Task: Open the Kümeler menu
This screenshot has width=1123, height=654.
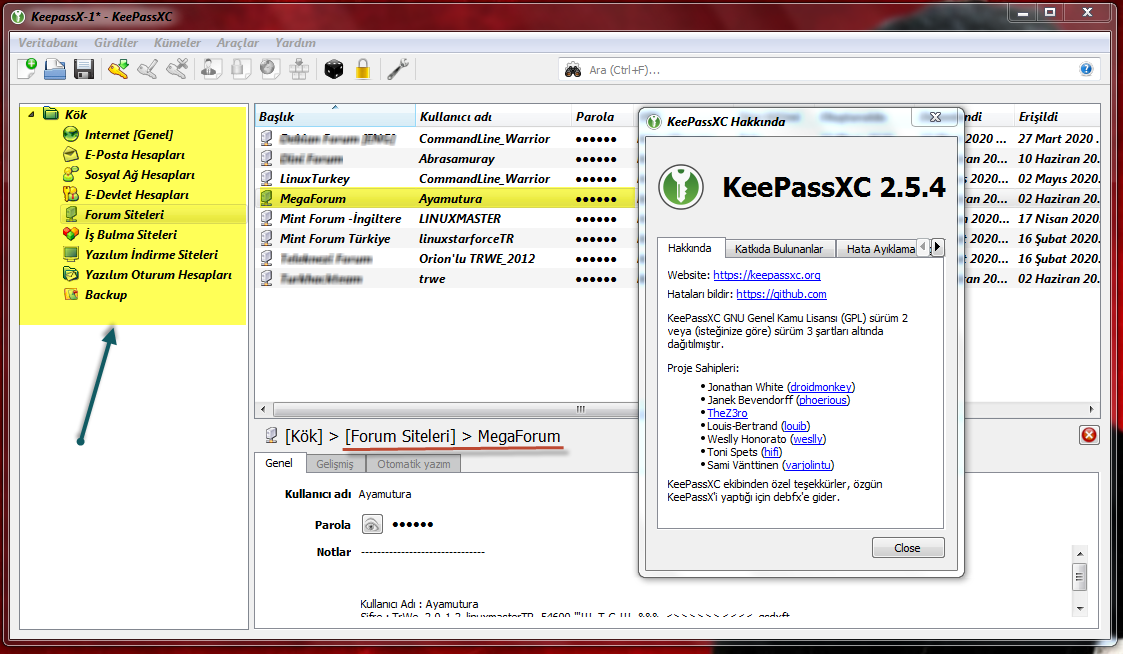Action: (178, 43)
